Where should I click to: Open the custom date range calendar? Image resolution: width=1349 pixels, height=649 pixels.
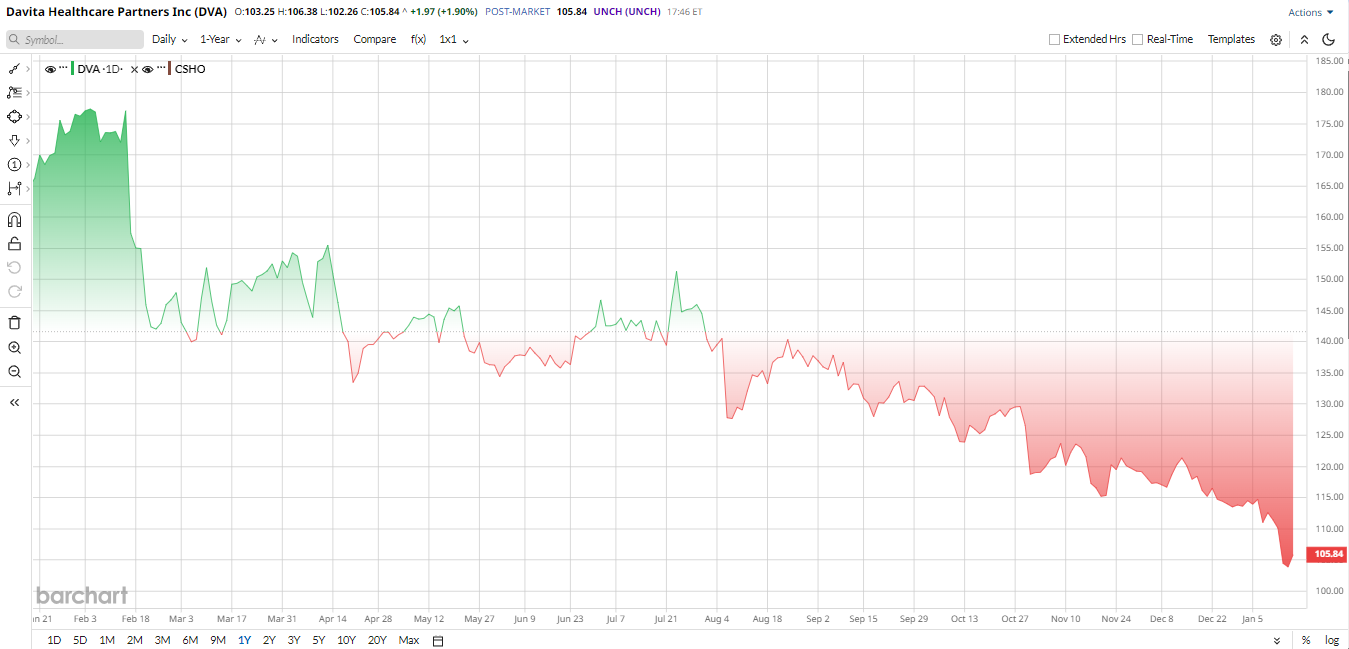click(x=438, y=640)
